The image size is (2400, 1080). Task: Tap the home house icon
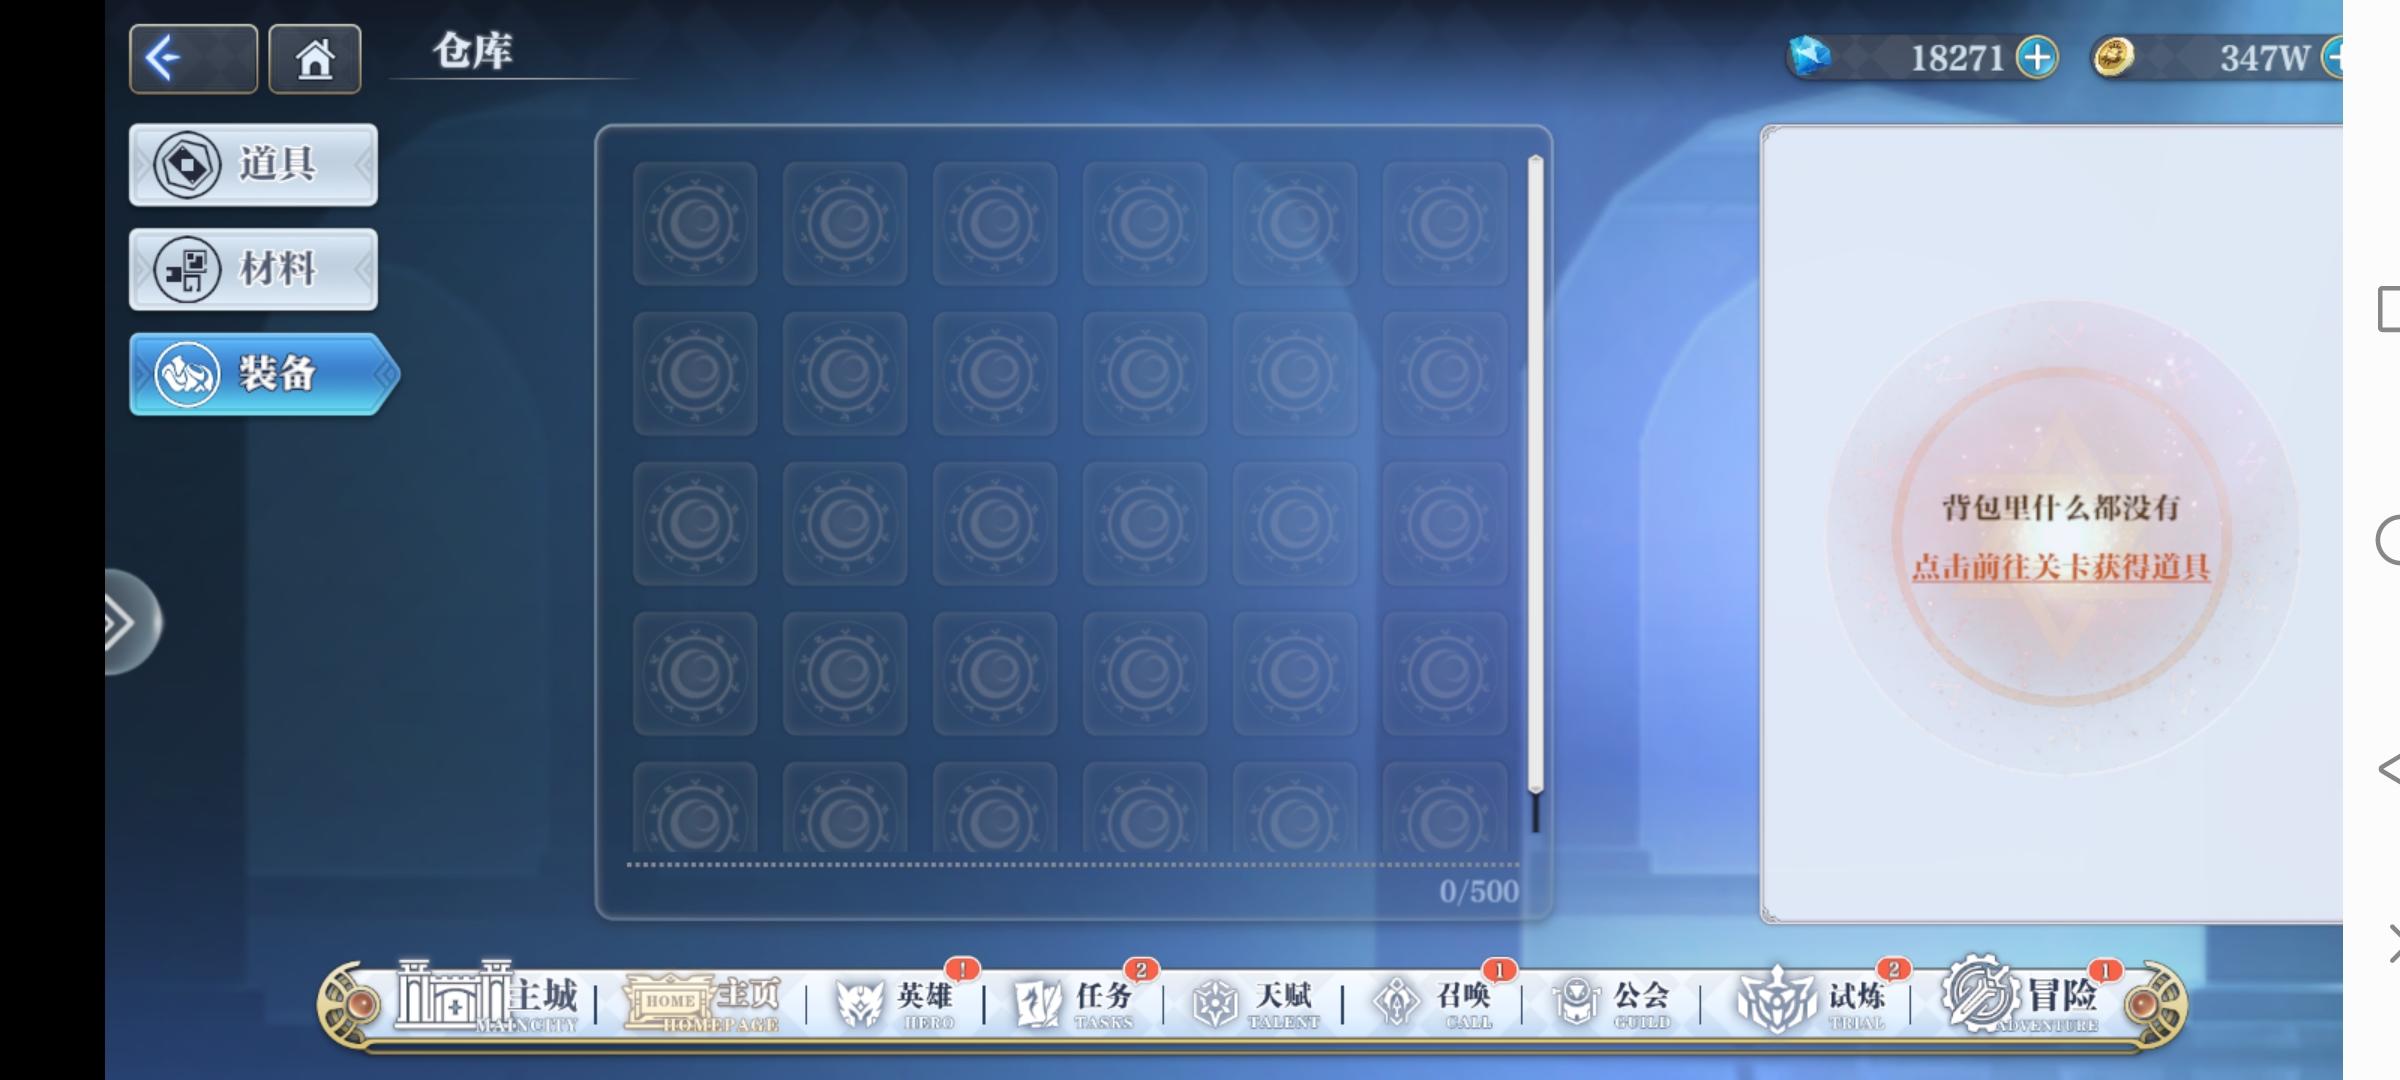(x=314, y=59)
